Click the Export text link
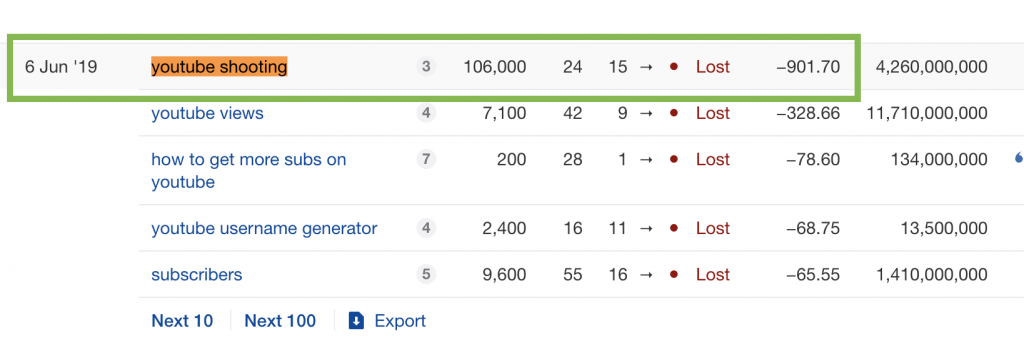This screenshot has height=363, width=1024. (400, 321)
